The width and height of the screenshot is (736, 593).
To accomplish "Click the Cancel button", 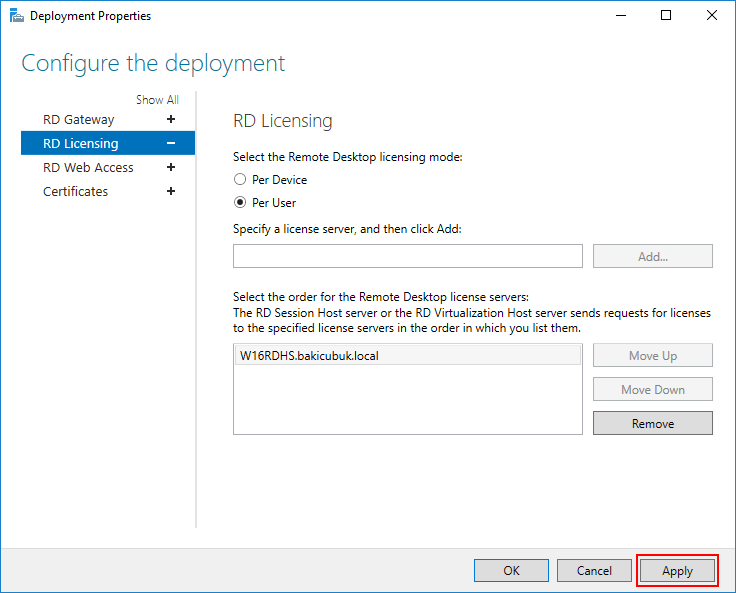I will point(594,570).
